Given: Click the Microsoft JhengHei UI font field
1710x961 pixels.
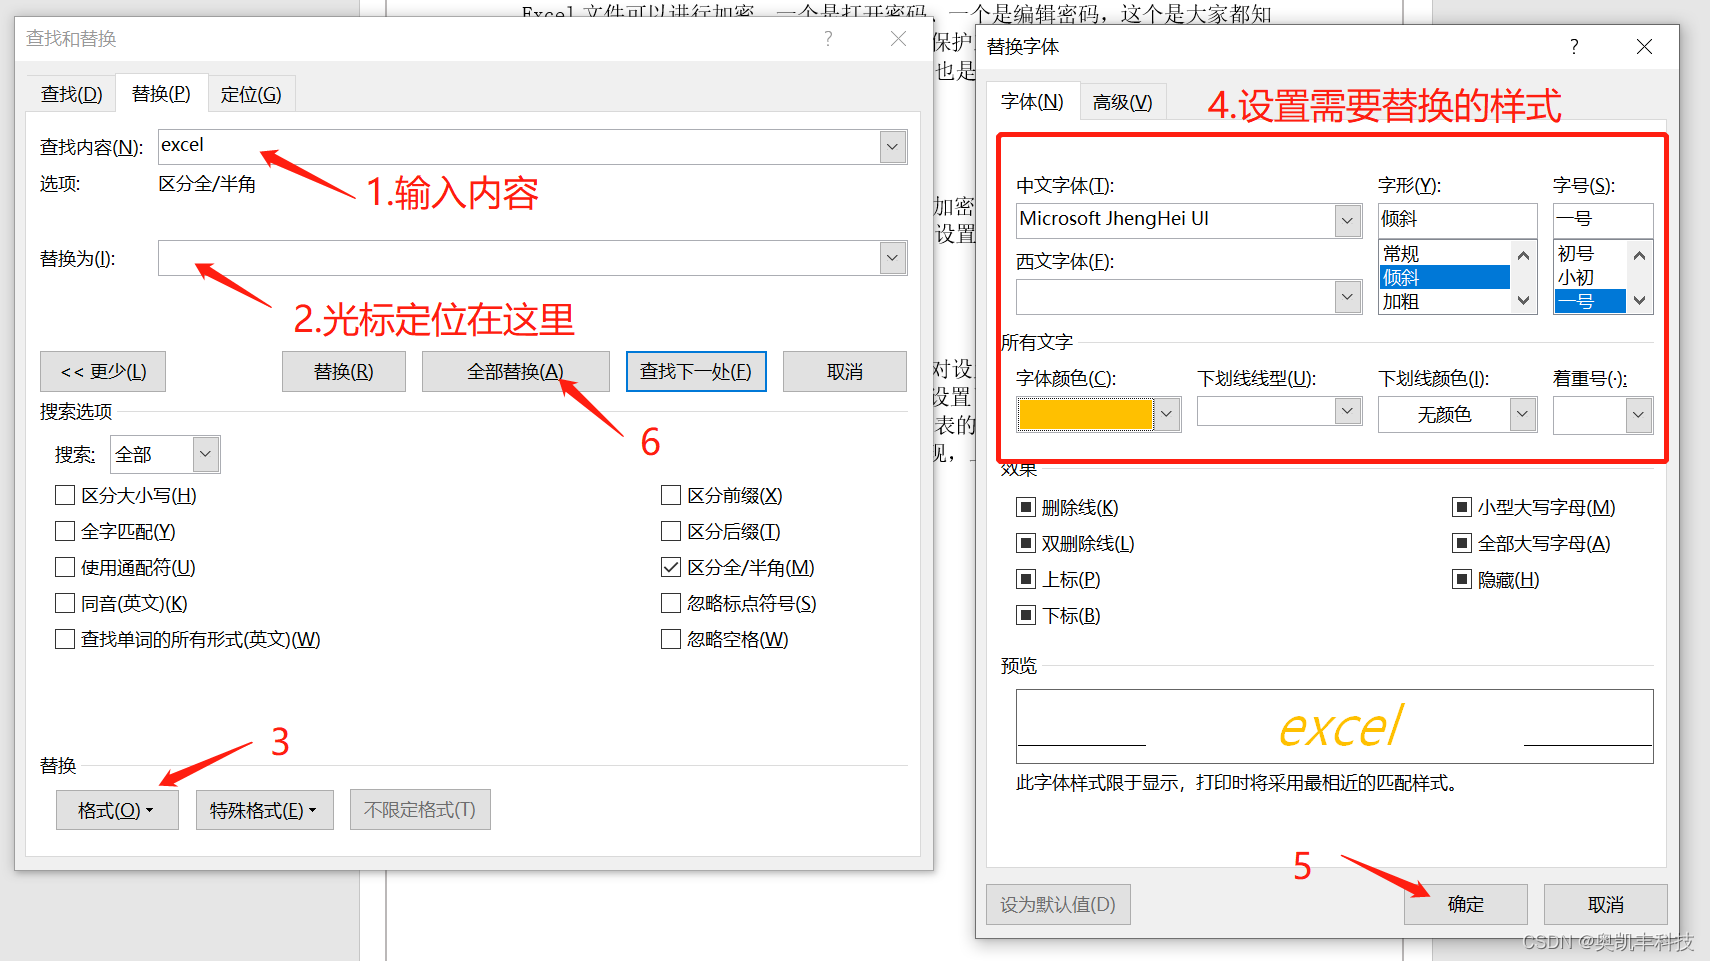Looking at the screenshot, I should click(x=1175, y=220).
